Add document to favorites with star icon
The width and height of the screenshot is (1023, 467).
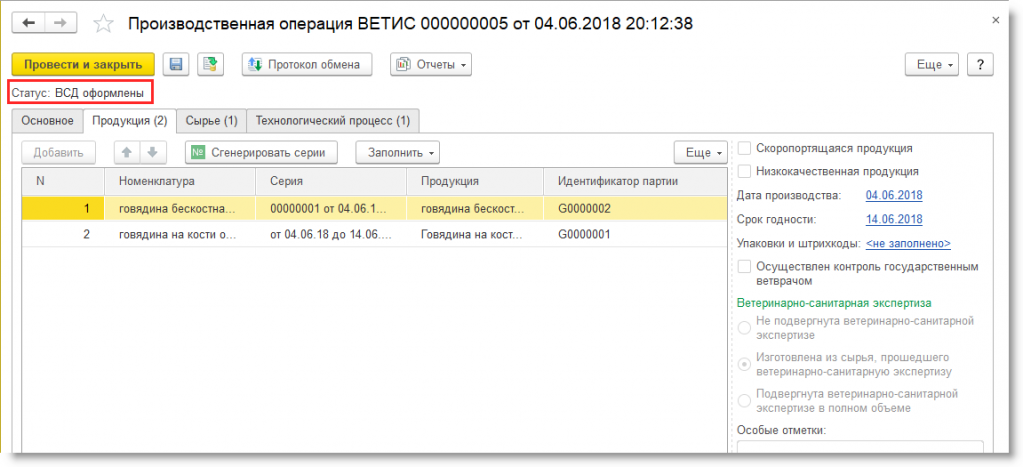(x=102, y=22)
